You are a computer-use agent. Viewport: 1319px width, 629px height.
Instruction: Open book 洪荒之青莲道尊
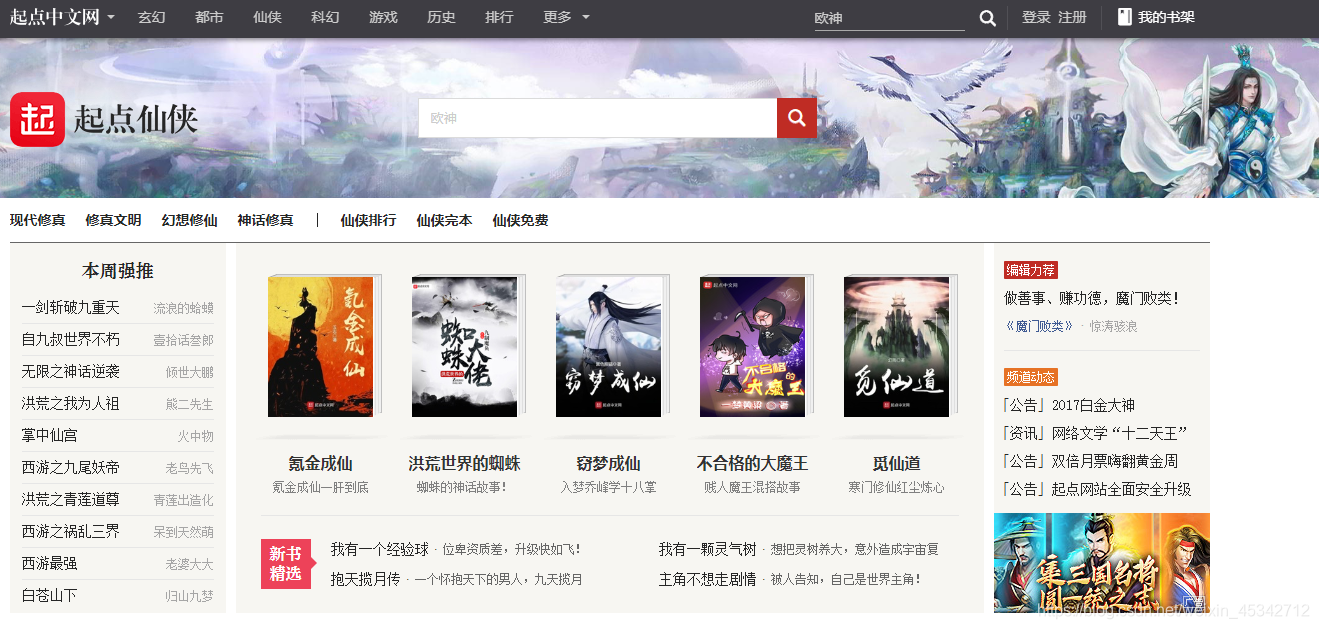pos(71,499)
